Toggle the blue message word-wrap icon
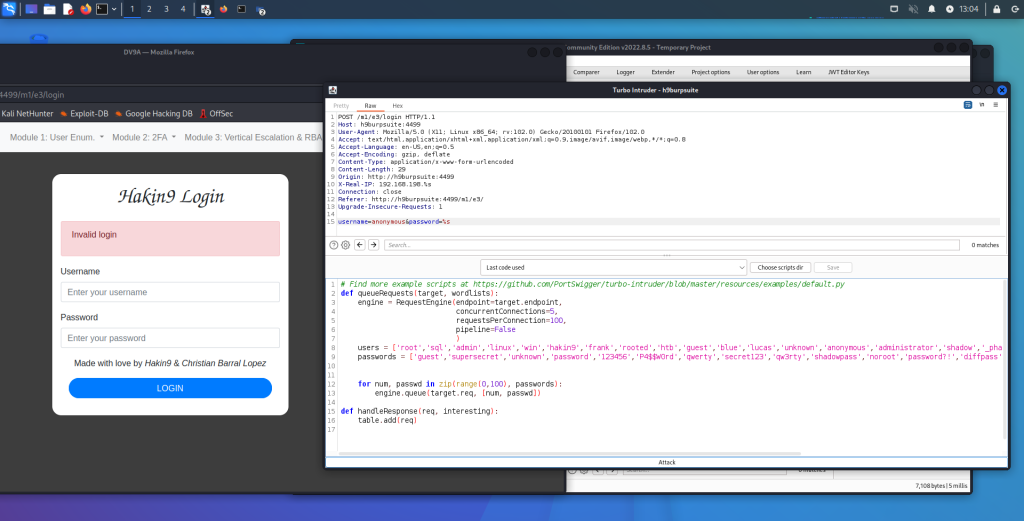 968,104
